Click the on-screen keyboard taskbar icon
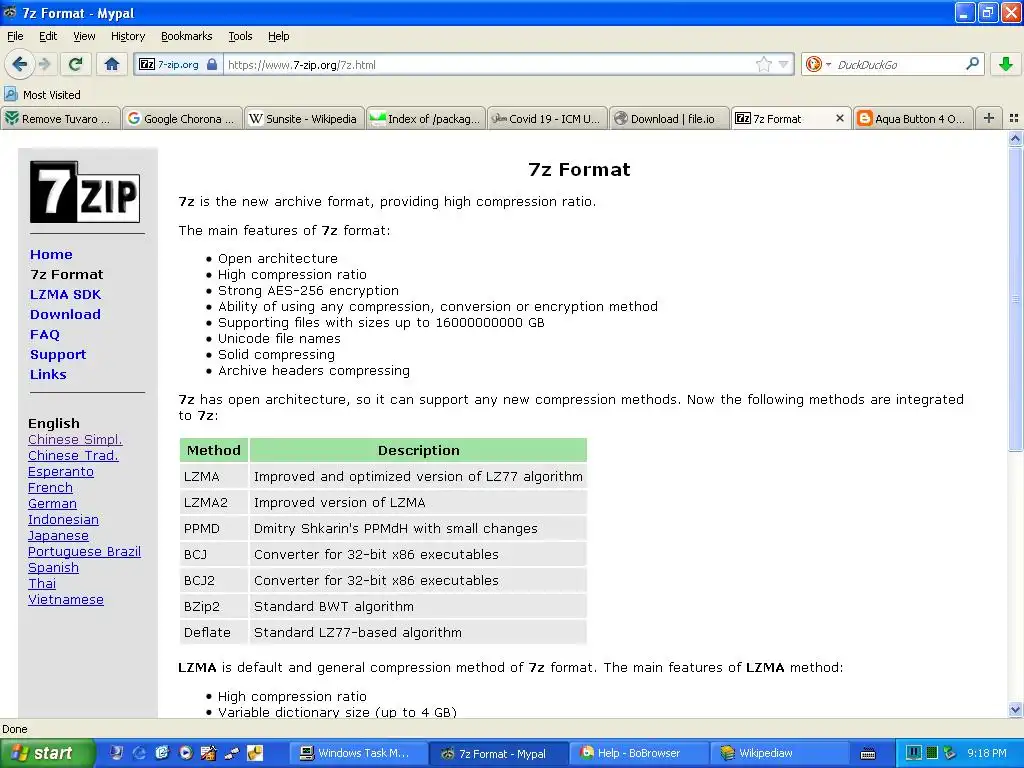Screen dimensions: 1024x768 click(867, 754)
